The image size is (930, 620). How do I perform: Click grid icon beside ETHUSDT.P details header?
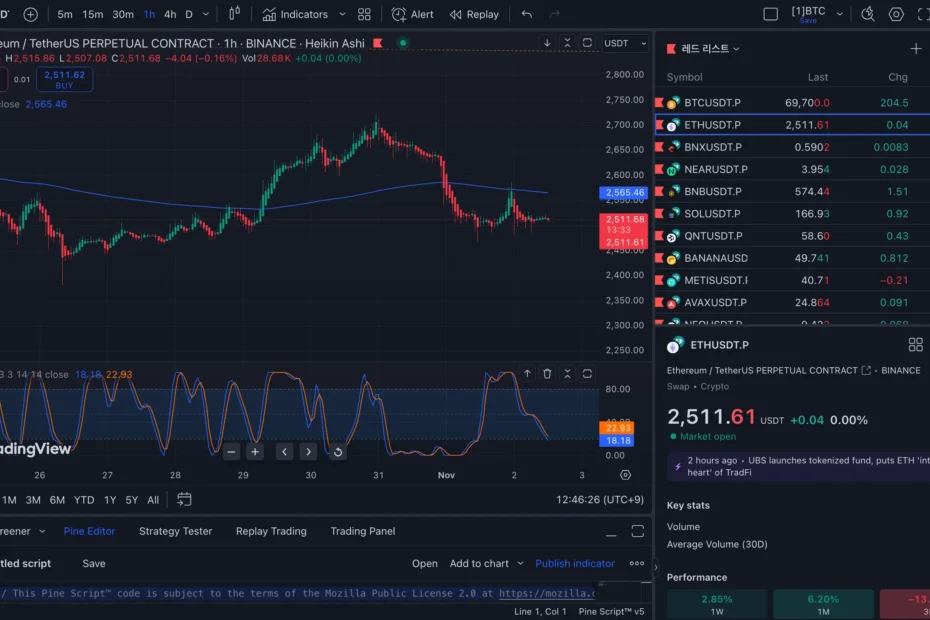tap(916, 345)
